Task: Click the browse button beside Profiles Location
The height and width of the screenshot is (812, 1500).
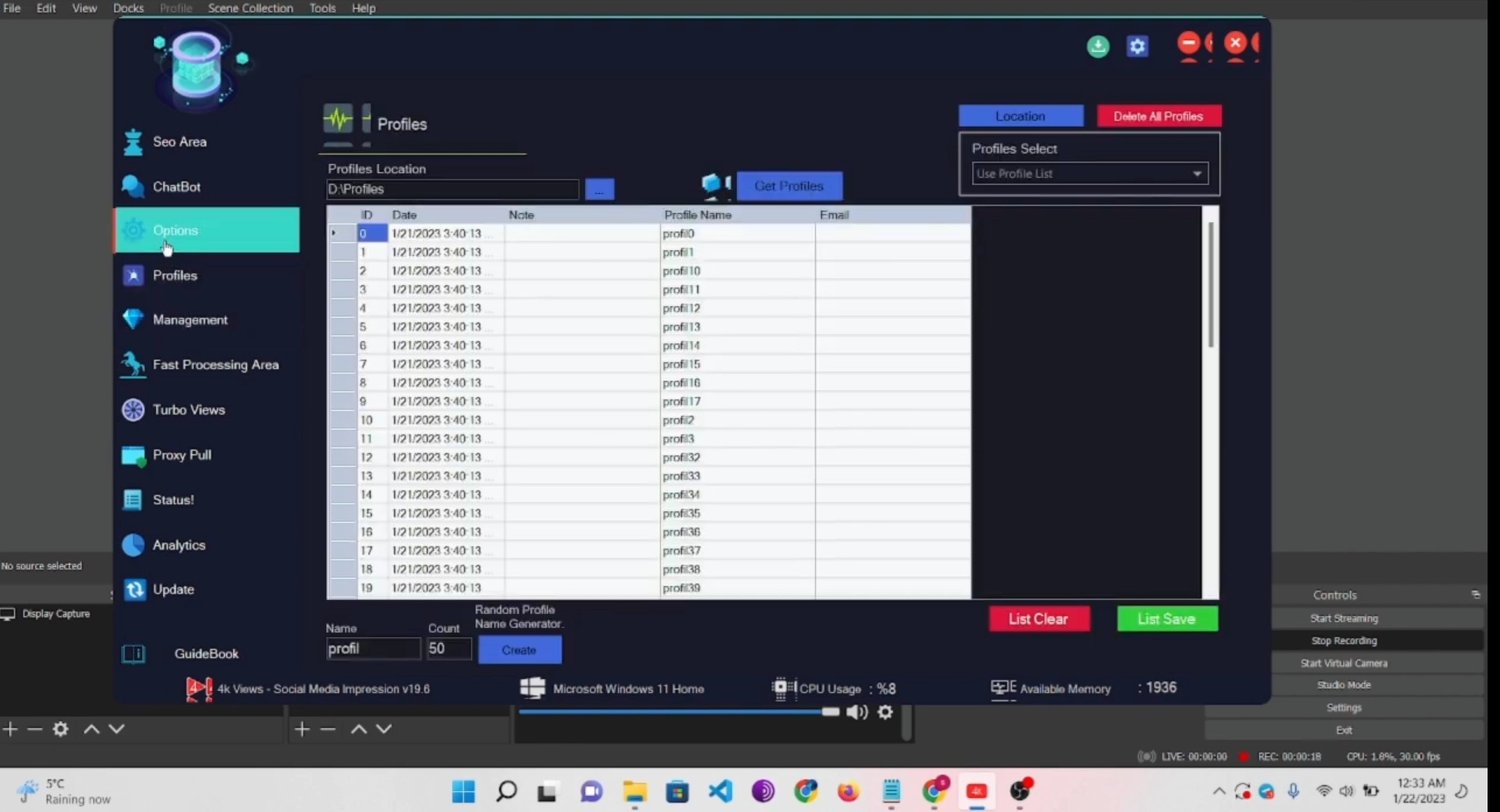Action: (x=599, y=189)
